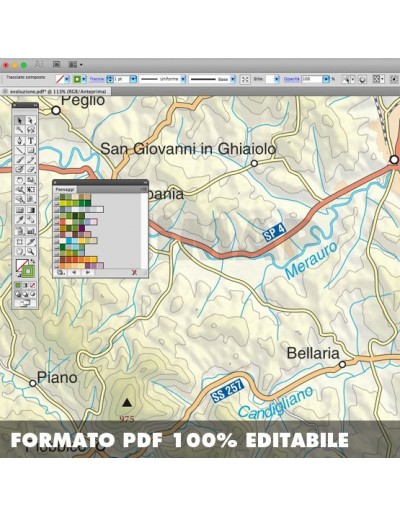This screenshot has height=517, width=400.
Task: Load previous swatch library
Action: click(x=74, y=272)
